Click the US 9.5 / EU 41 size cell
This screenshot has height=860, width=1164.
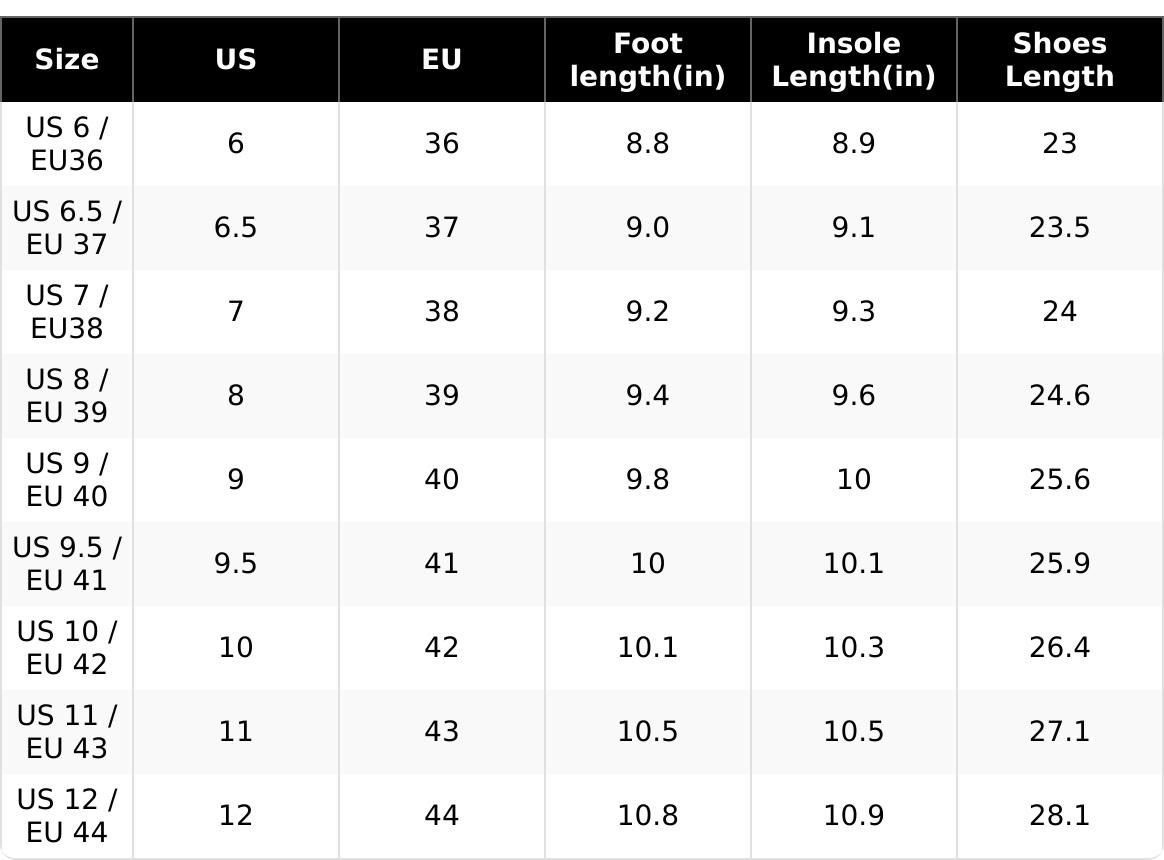pos(67,564)
